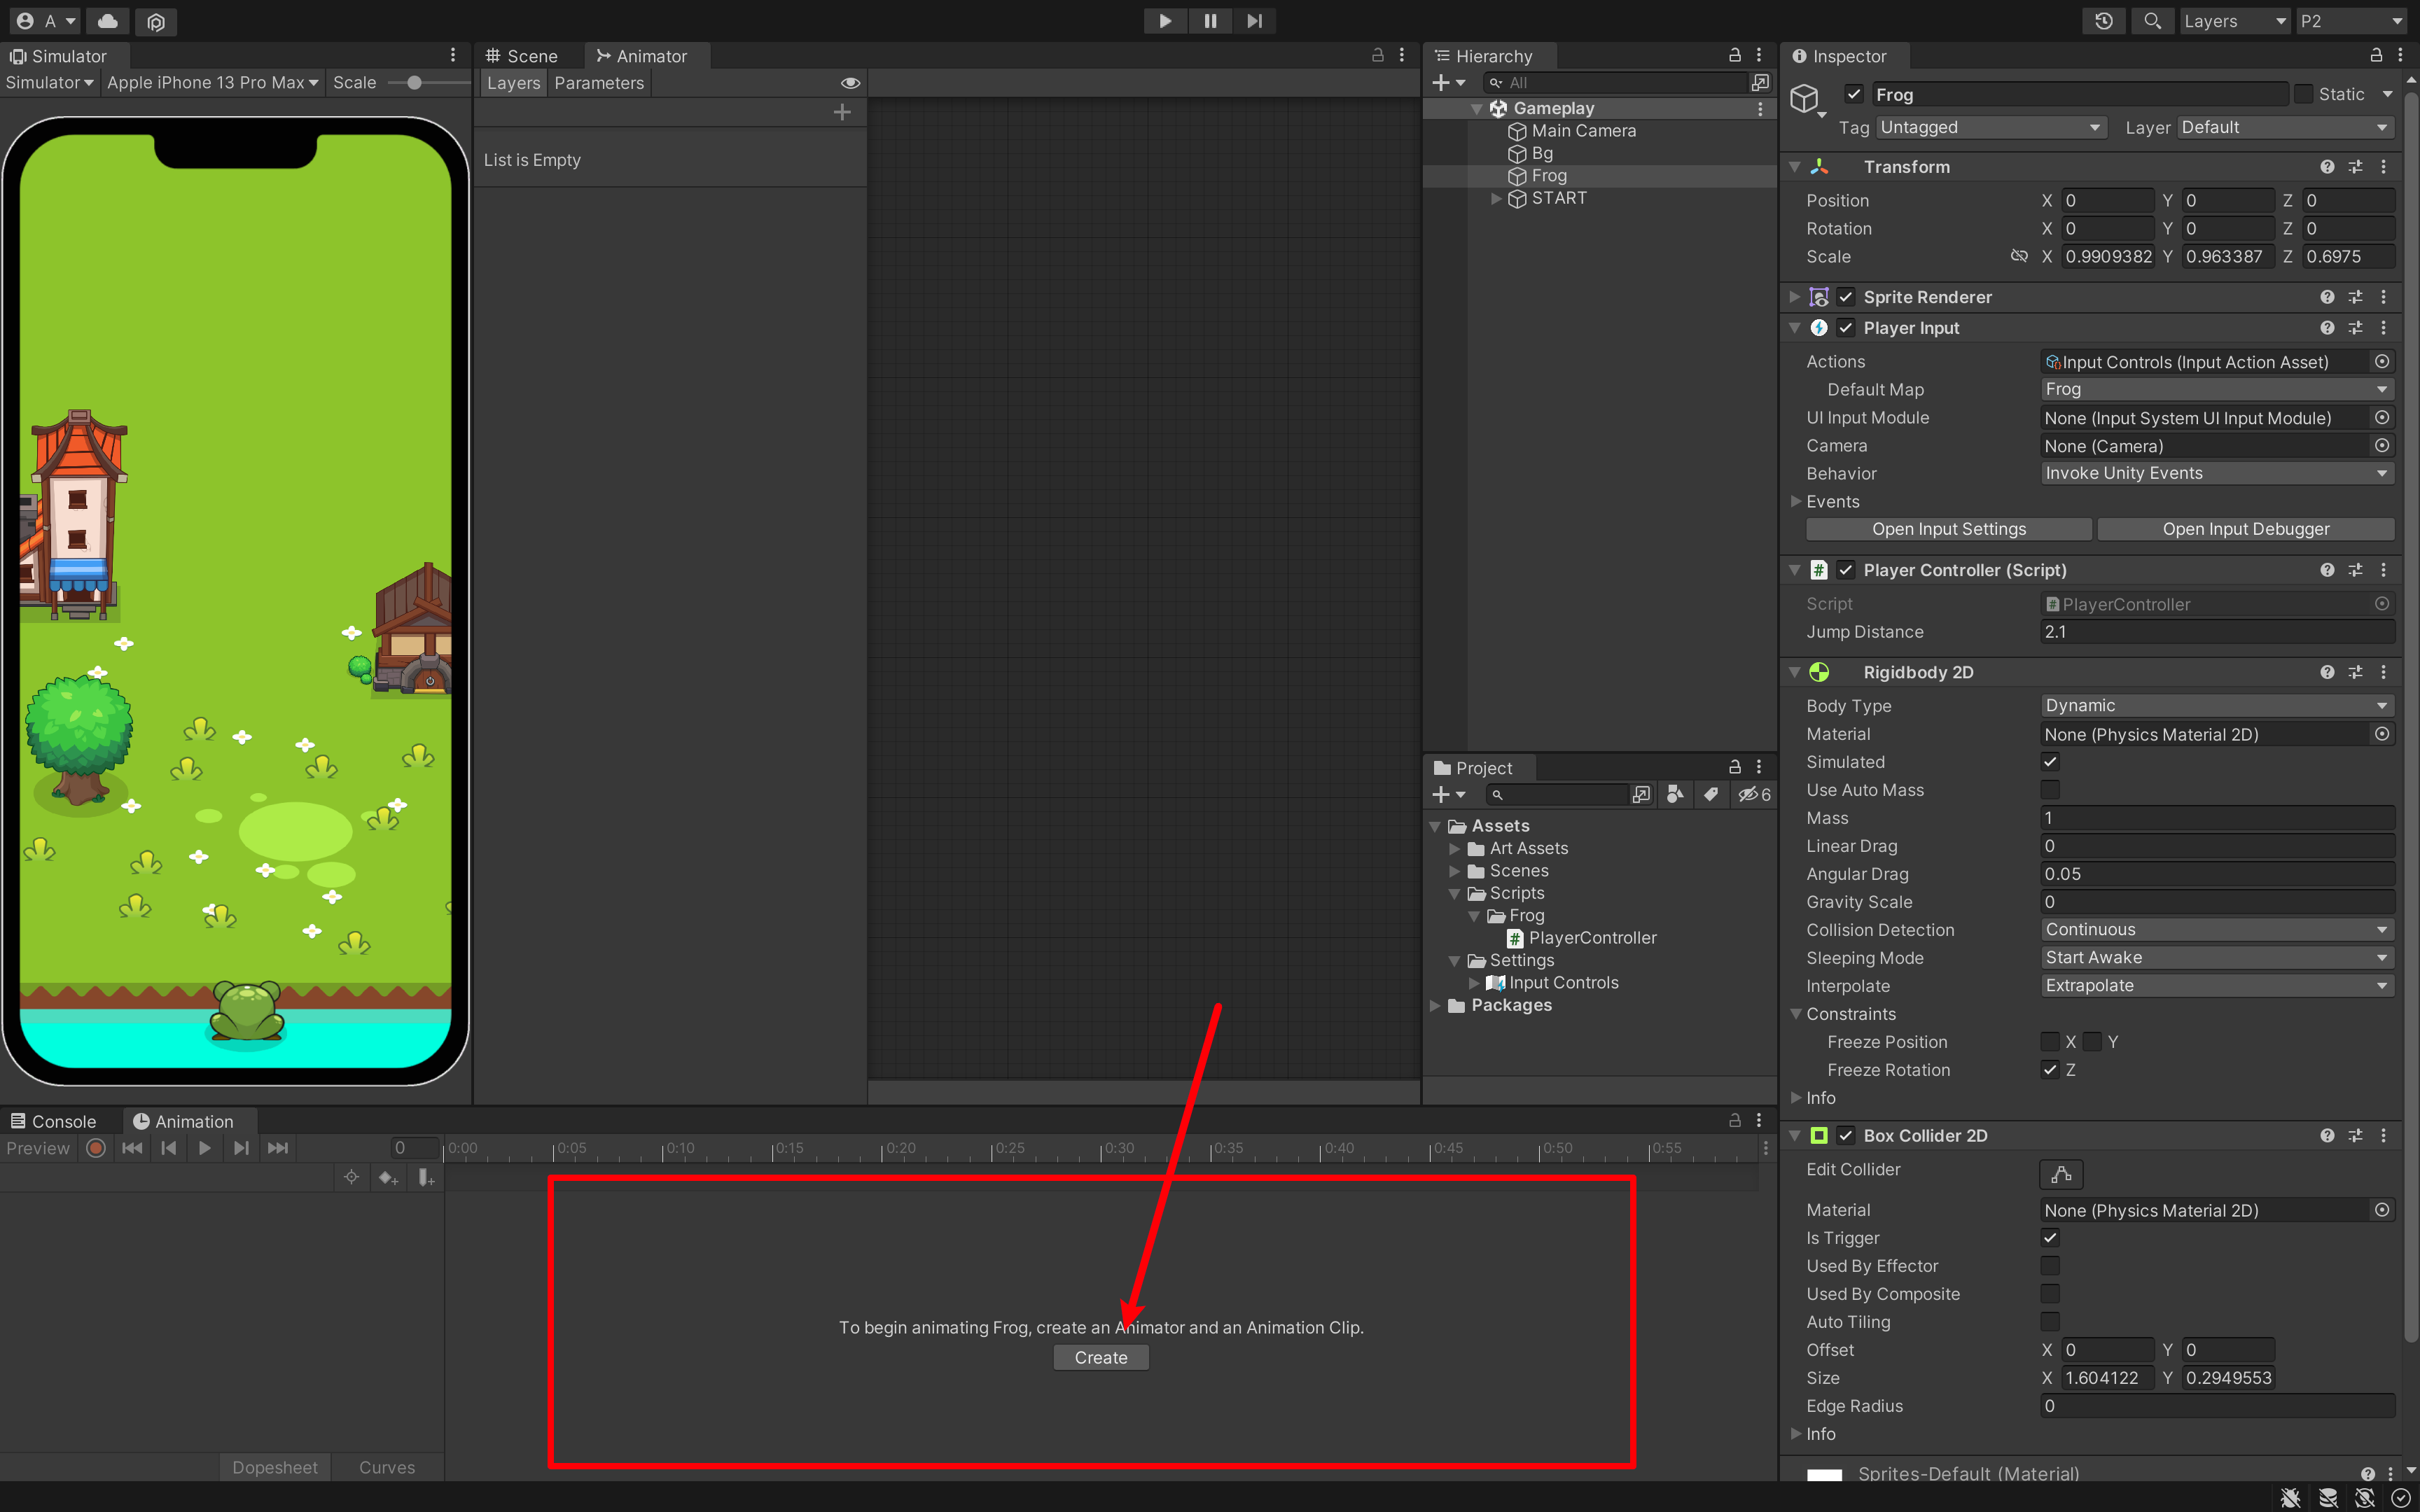2420x1512 pixels.
Task: Click Animation next keyframe button
Action: (x=241, y=1148)
